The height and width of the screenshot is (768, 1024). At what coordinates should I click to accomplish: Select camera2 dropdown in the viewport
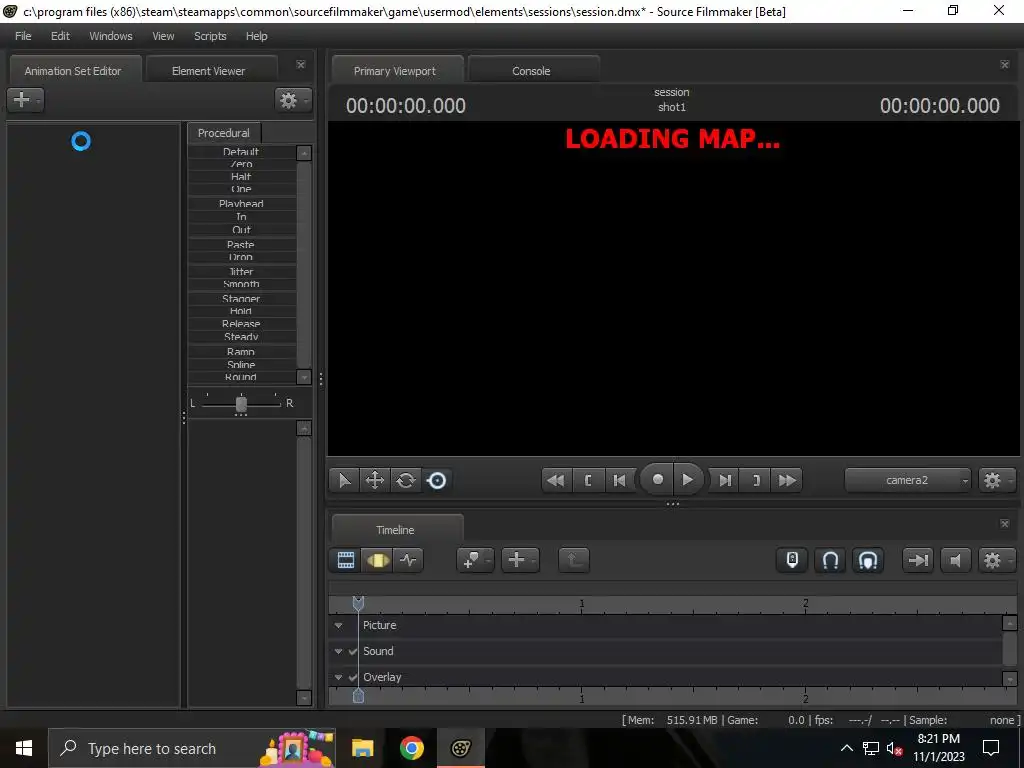pos(908,481)
